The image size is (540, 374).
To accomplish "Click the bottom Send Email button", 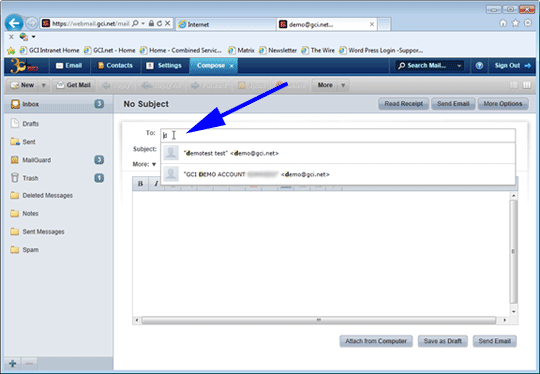I will pyautogui.click(x=495, y=341).
